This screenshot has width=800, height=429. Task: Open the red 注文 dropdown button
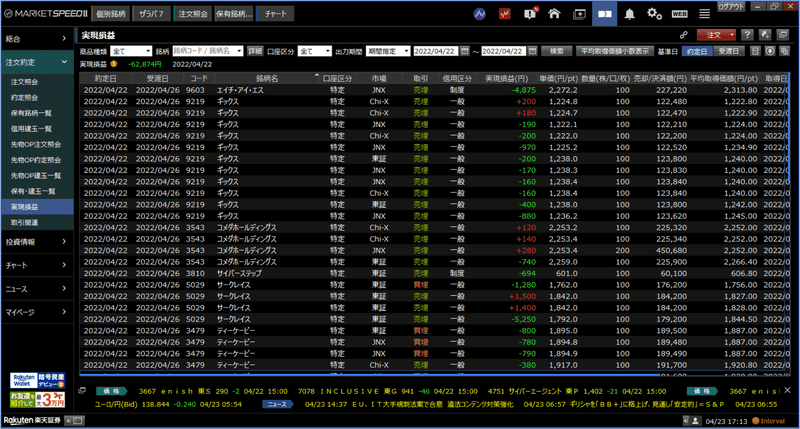pyautogui.click(x=716, y=35)
